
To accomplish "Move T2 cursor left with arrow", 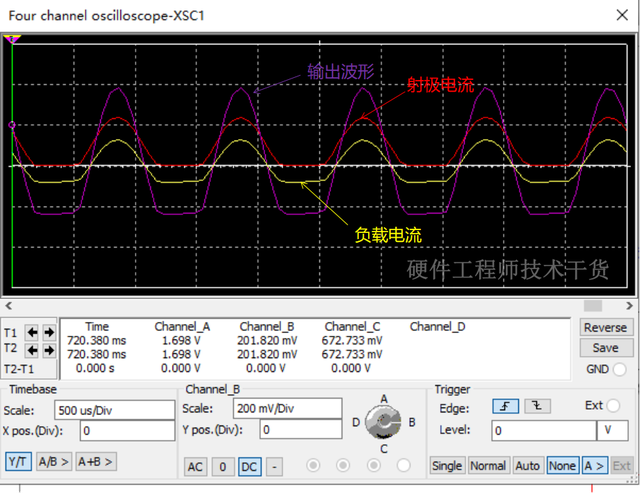I will [32, 350].
